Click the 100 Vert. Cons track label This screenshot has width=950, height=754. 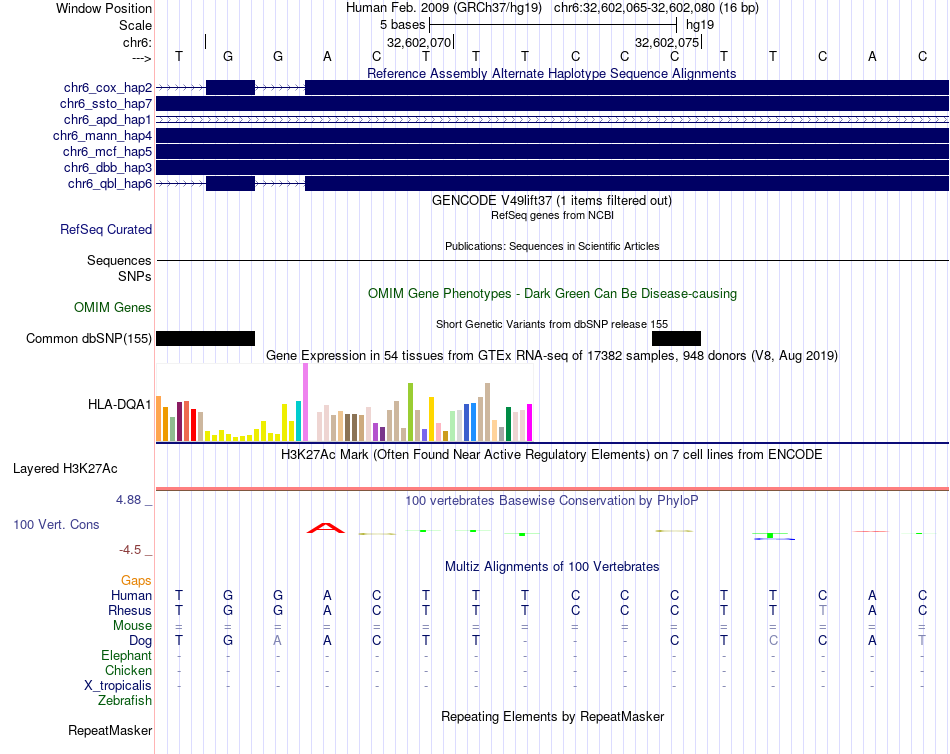pyautogui.click(x=56, y=525)
